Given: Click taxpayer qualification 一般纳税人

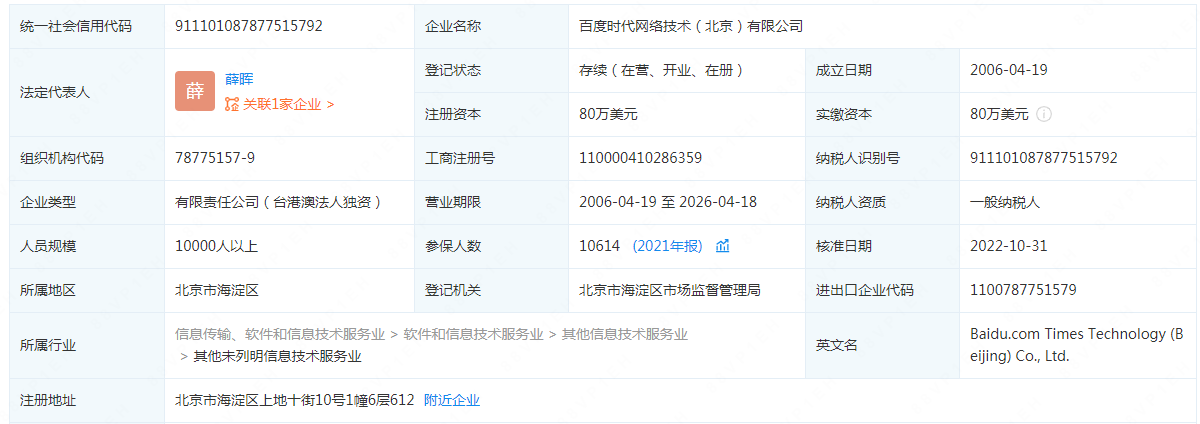Looking at the screenshot, I should tap(1005, 202).
